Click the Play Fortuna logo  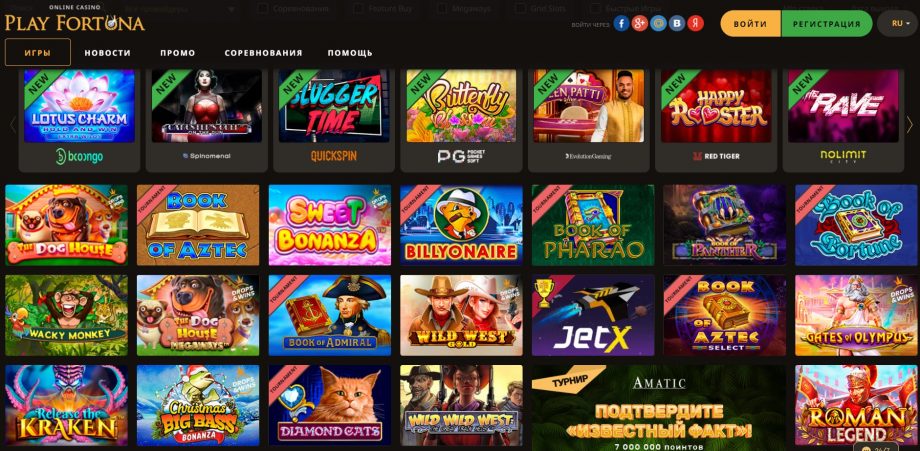75,20
